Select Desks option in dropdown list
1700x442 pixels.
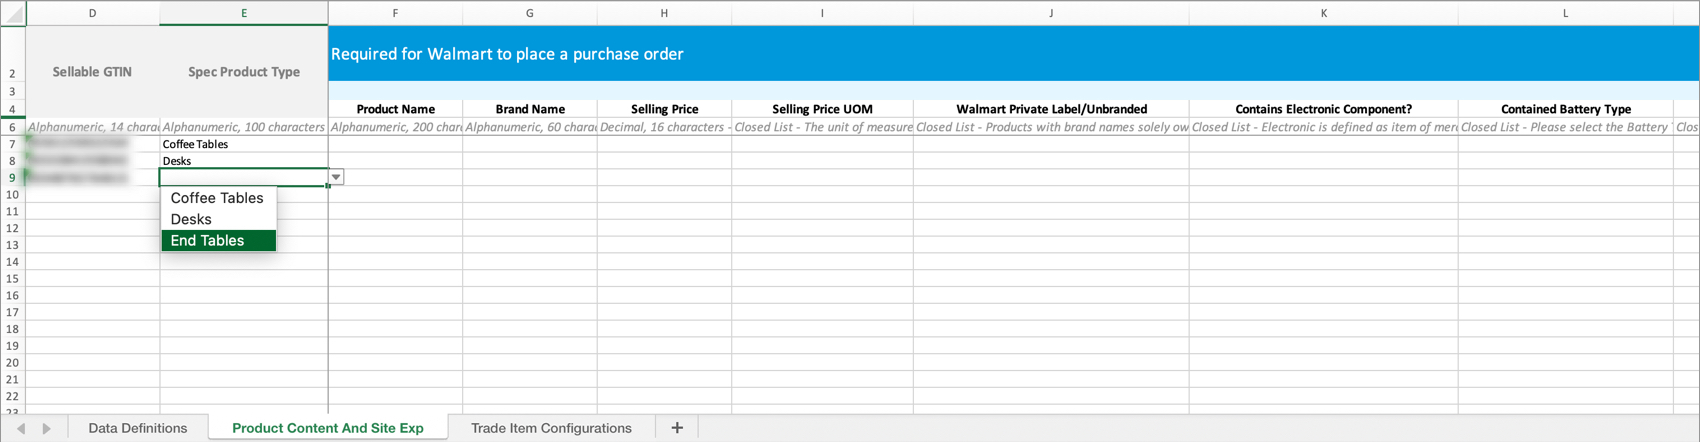coord(191,219)
